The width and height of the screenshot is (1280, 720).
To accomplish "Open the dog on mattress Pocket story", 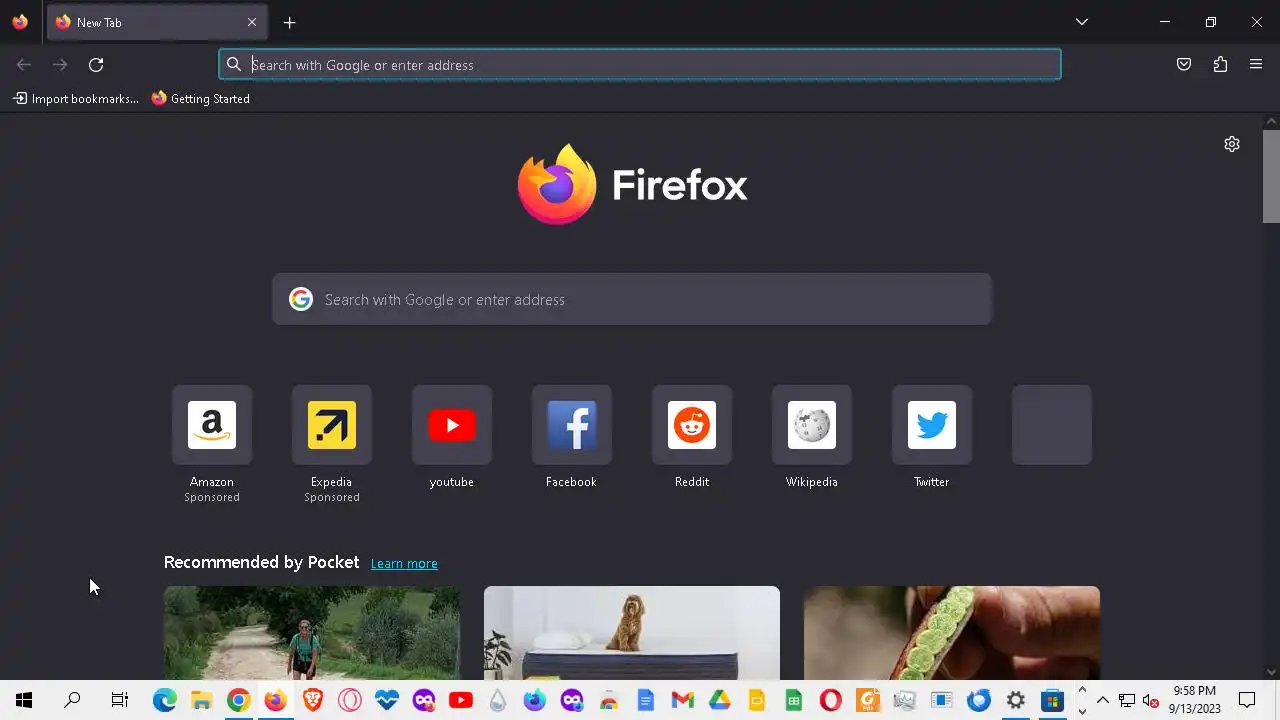I will point(632,633).
